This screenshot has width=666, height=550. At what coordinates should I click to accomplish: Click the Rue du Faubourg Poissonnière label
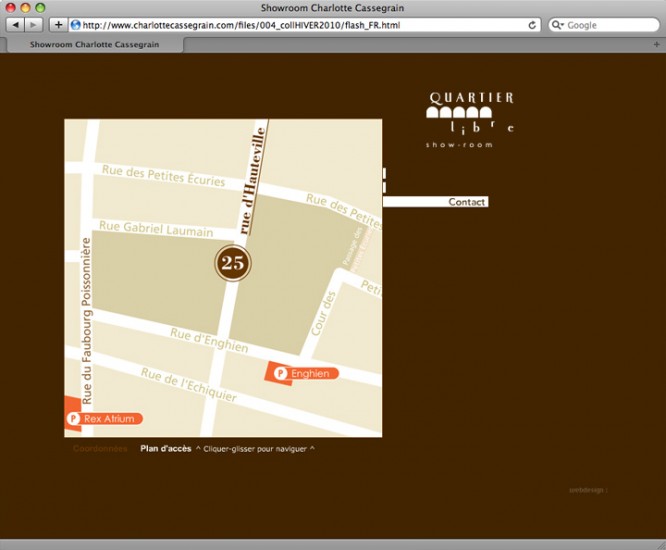pos(87,321)
